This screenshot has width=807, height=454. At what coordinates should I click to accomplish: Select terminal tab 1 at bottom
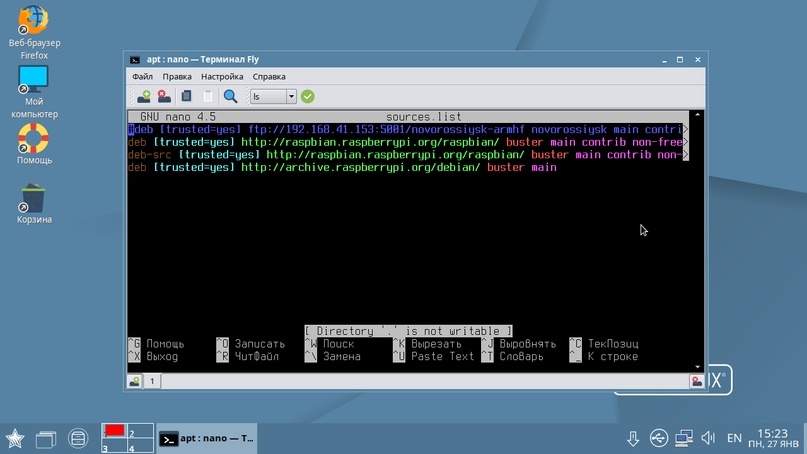pyautogui.click(x=153, y=381)
